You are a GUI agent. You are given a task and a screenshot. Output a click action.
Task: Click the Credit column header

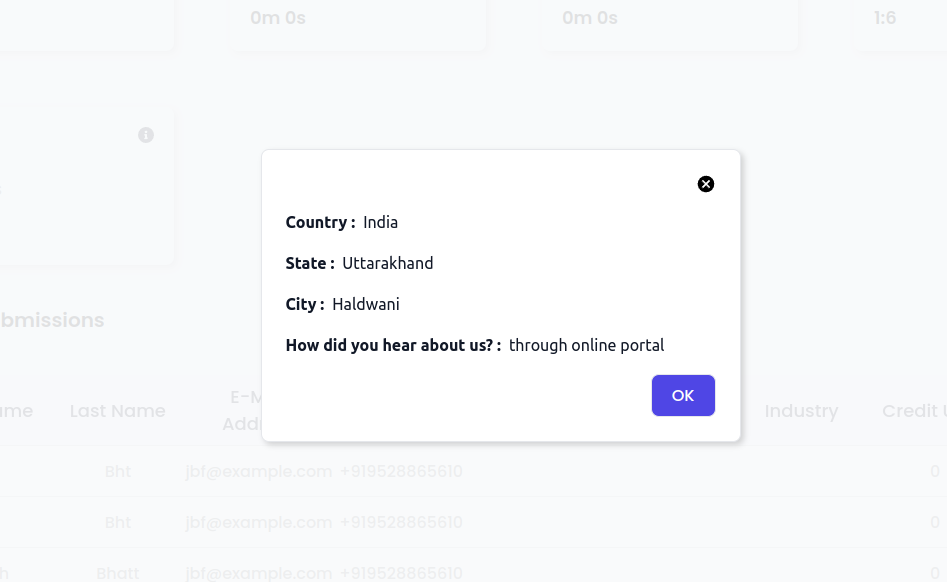click(914, 411)
